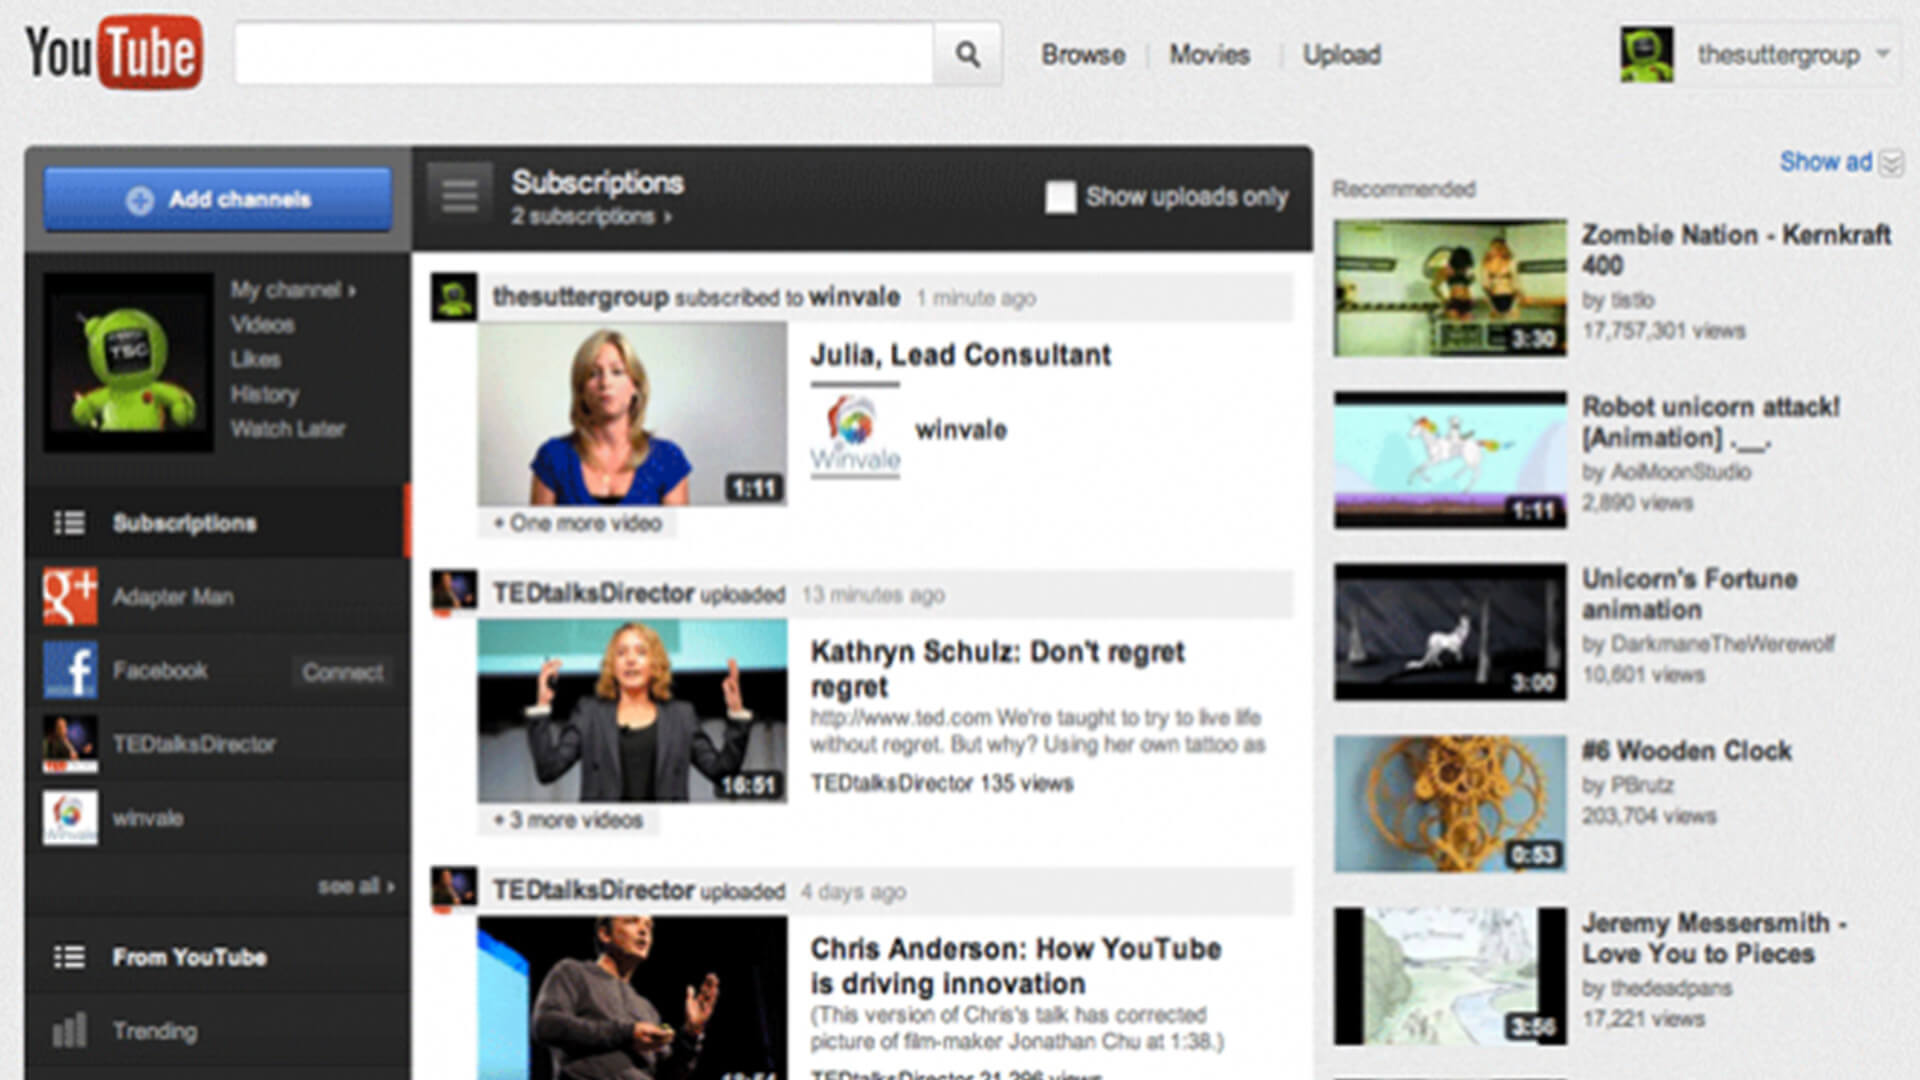The width and height of the screenshot is (1920, 1080).
Task: Play the #6 Wooden Clock thumbnail
Action: pos(1450,804)
